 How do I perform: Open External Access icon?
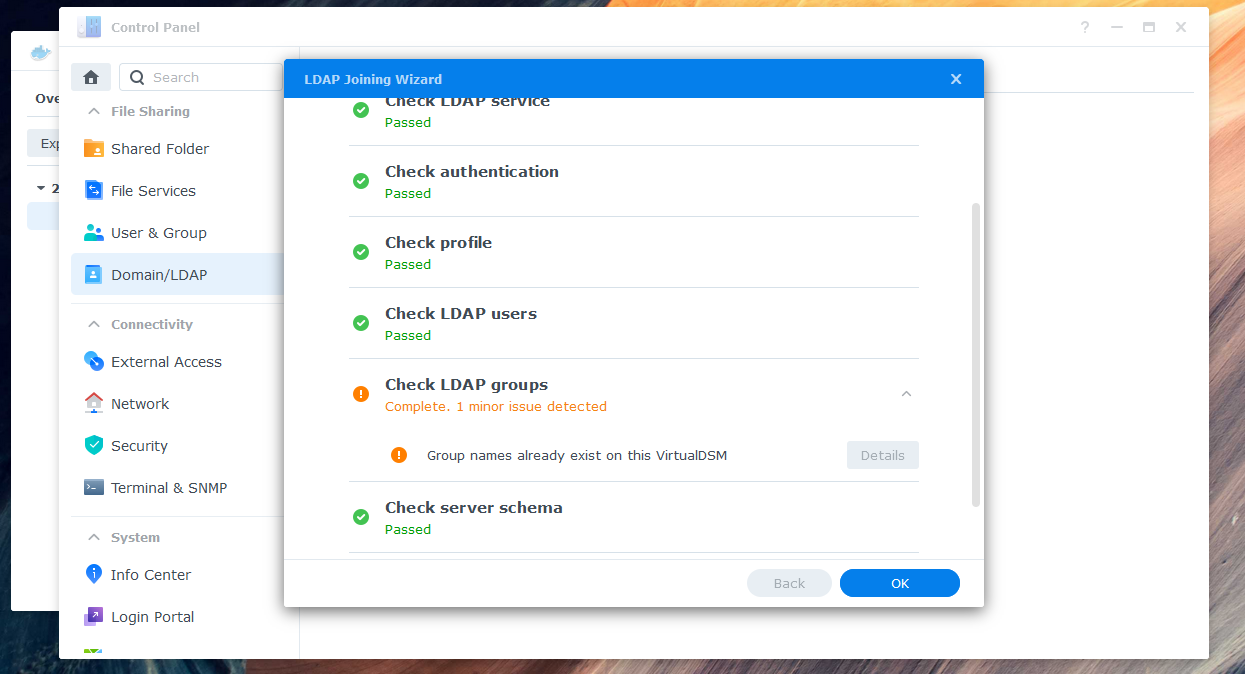[94, 362]
